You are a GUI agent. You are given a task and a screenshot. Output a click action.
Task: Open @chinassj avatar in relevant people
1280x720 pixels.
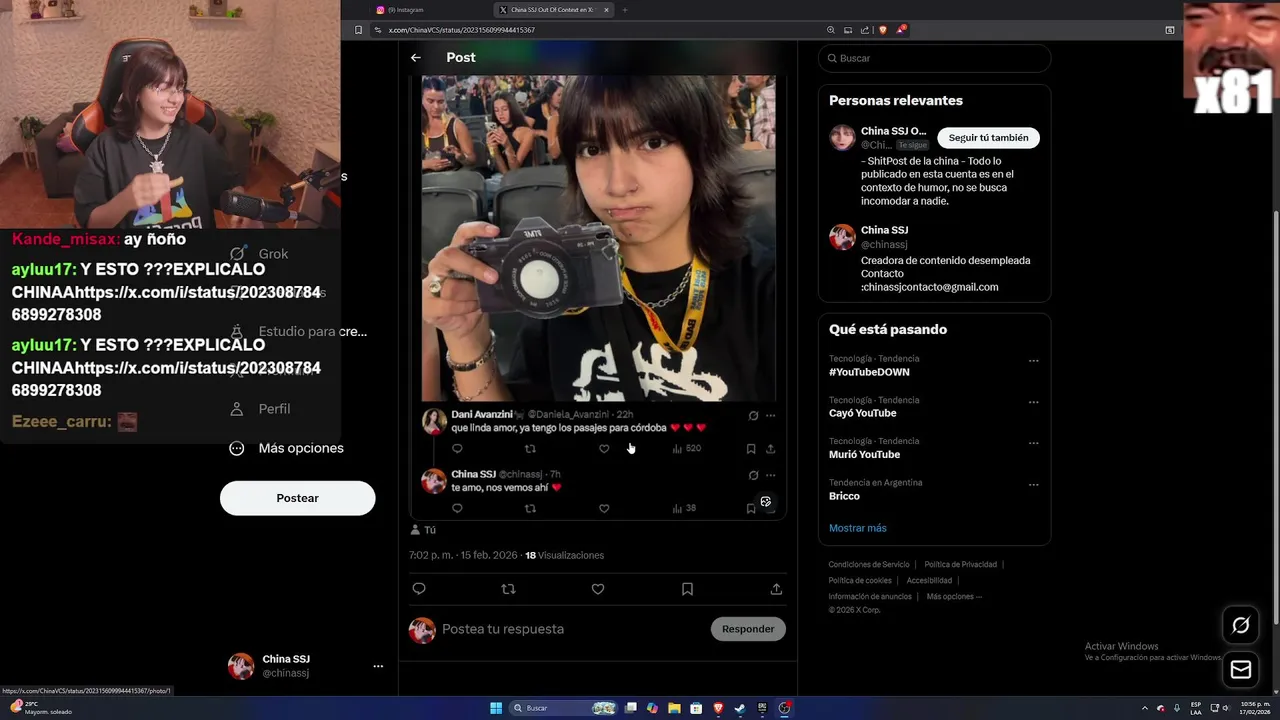(x=843, y=237)
